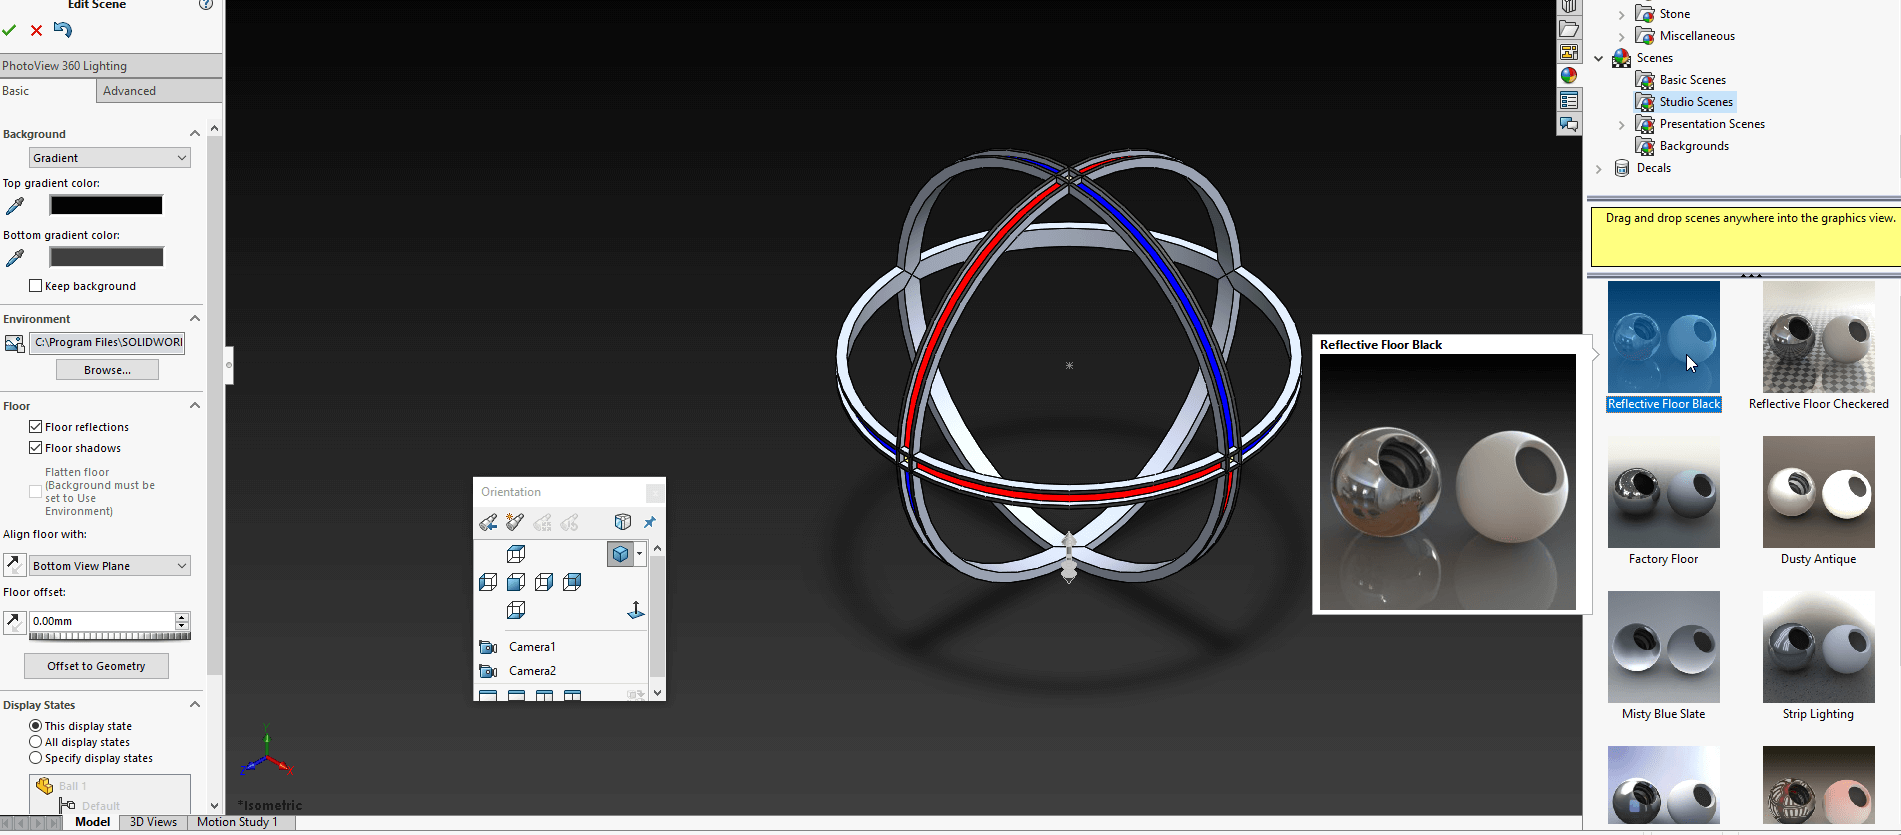This screenshot has width=1901, height=835.
Task: Switch to the Basic tab
Action: coord(48,91)
